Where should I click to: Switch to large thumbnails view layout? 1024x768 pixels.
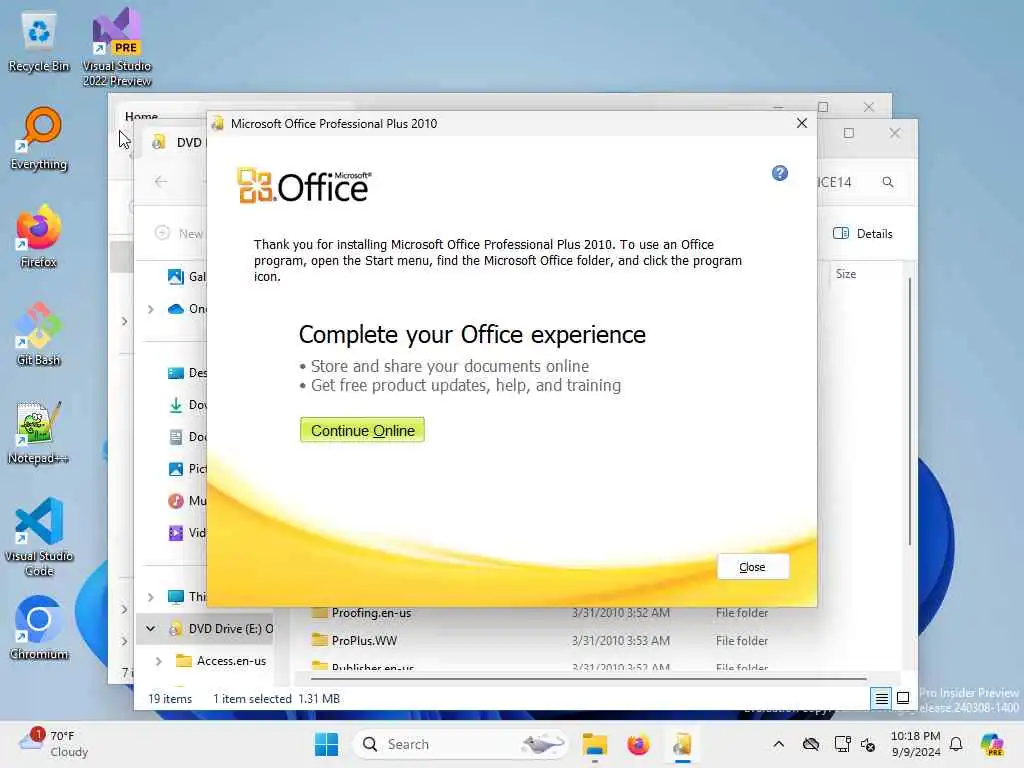coord(903,699)
